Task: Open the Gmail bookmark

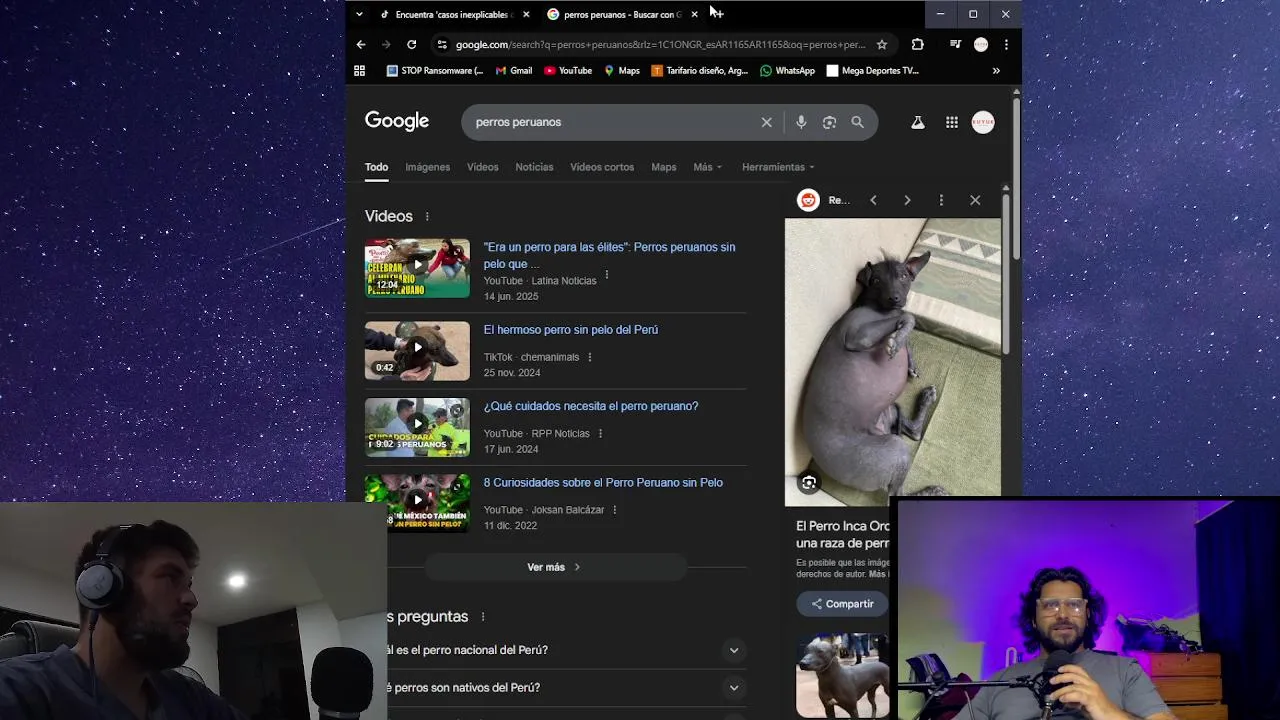Action: (514, 71)
